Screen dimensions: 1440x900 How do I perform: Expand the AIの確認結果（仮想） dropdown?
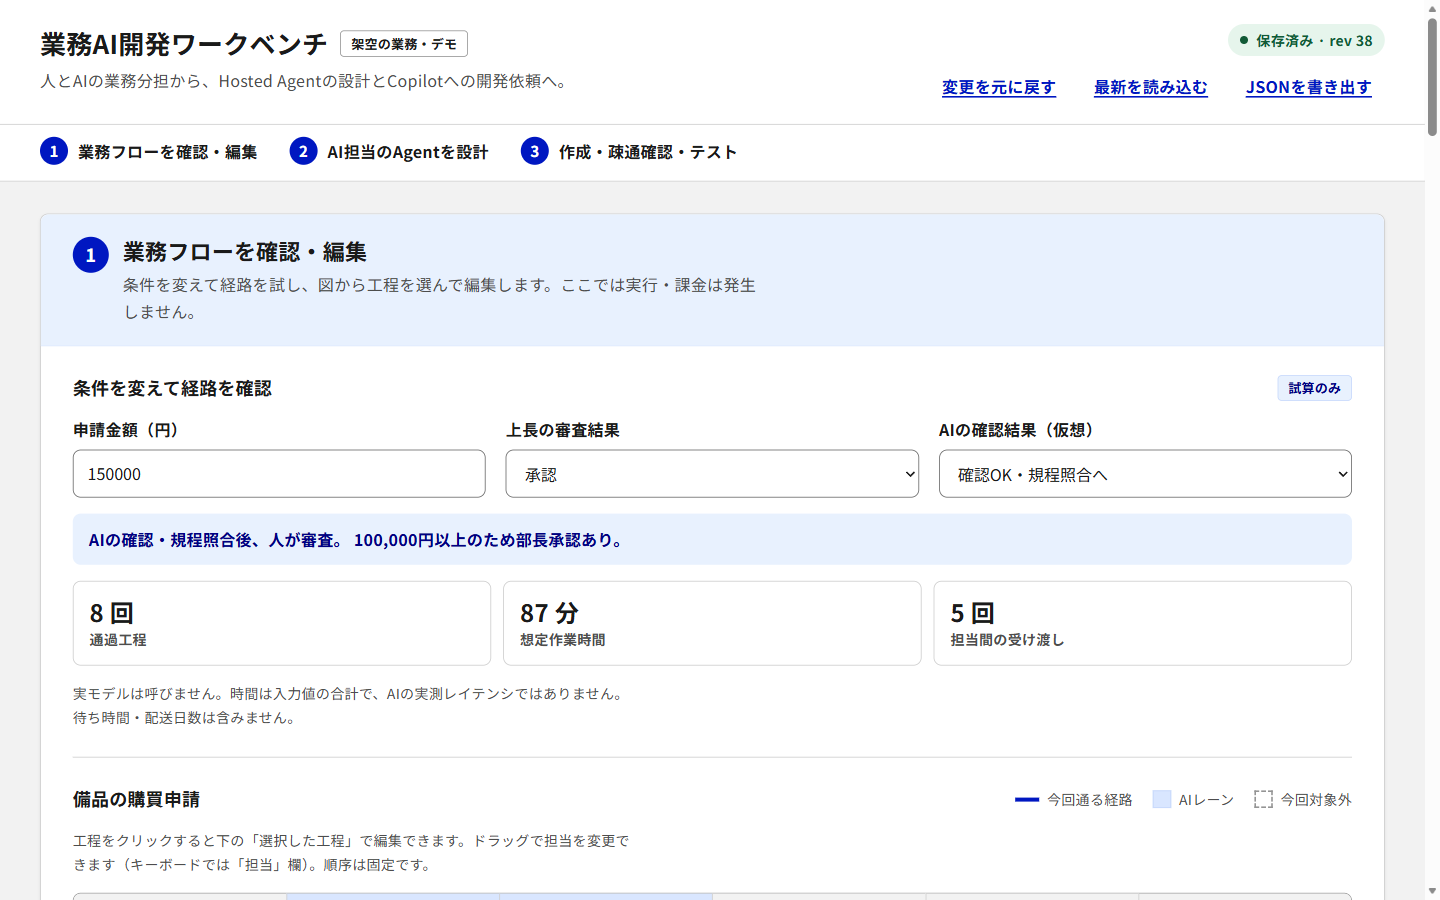coord(1145,474)
